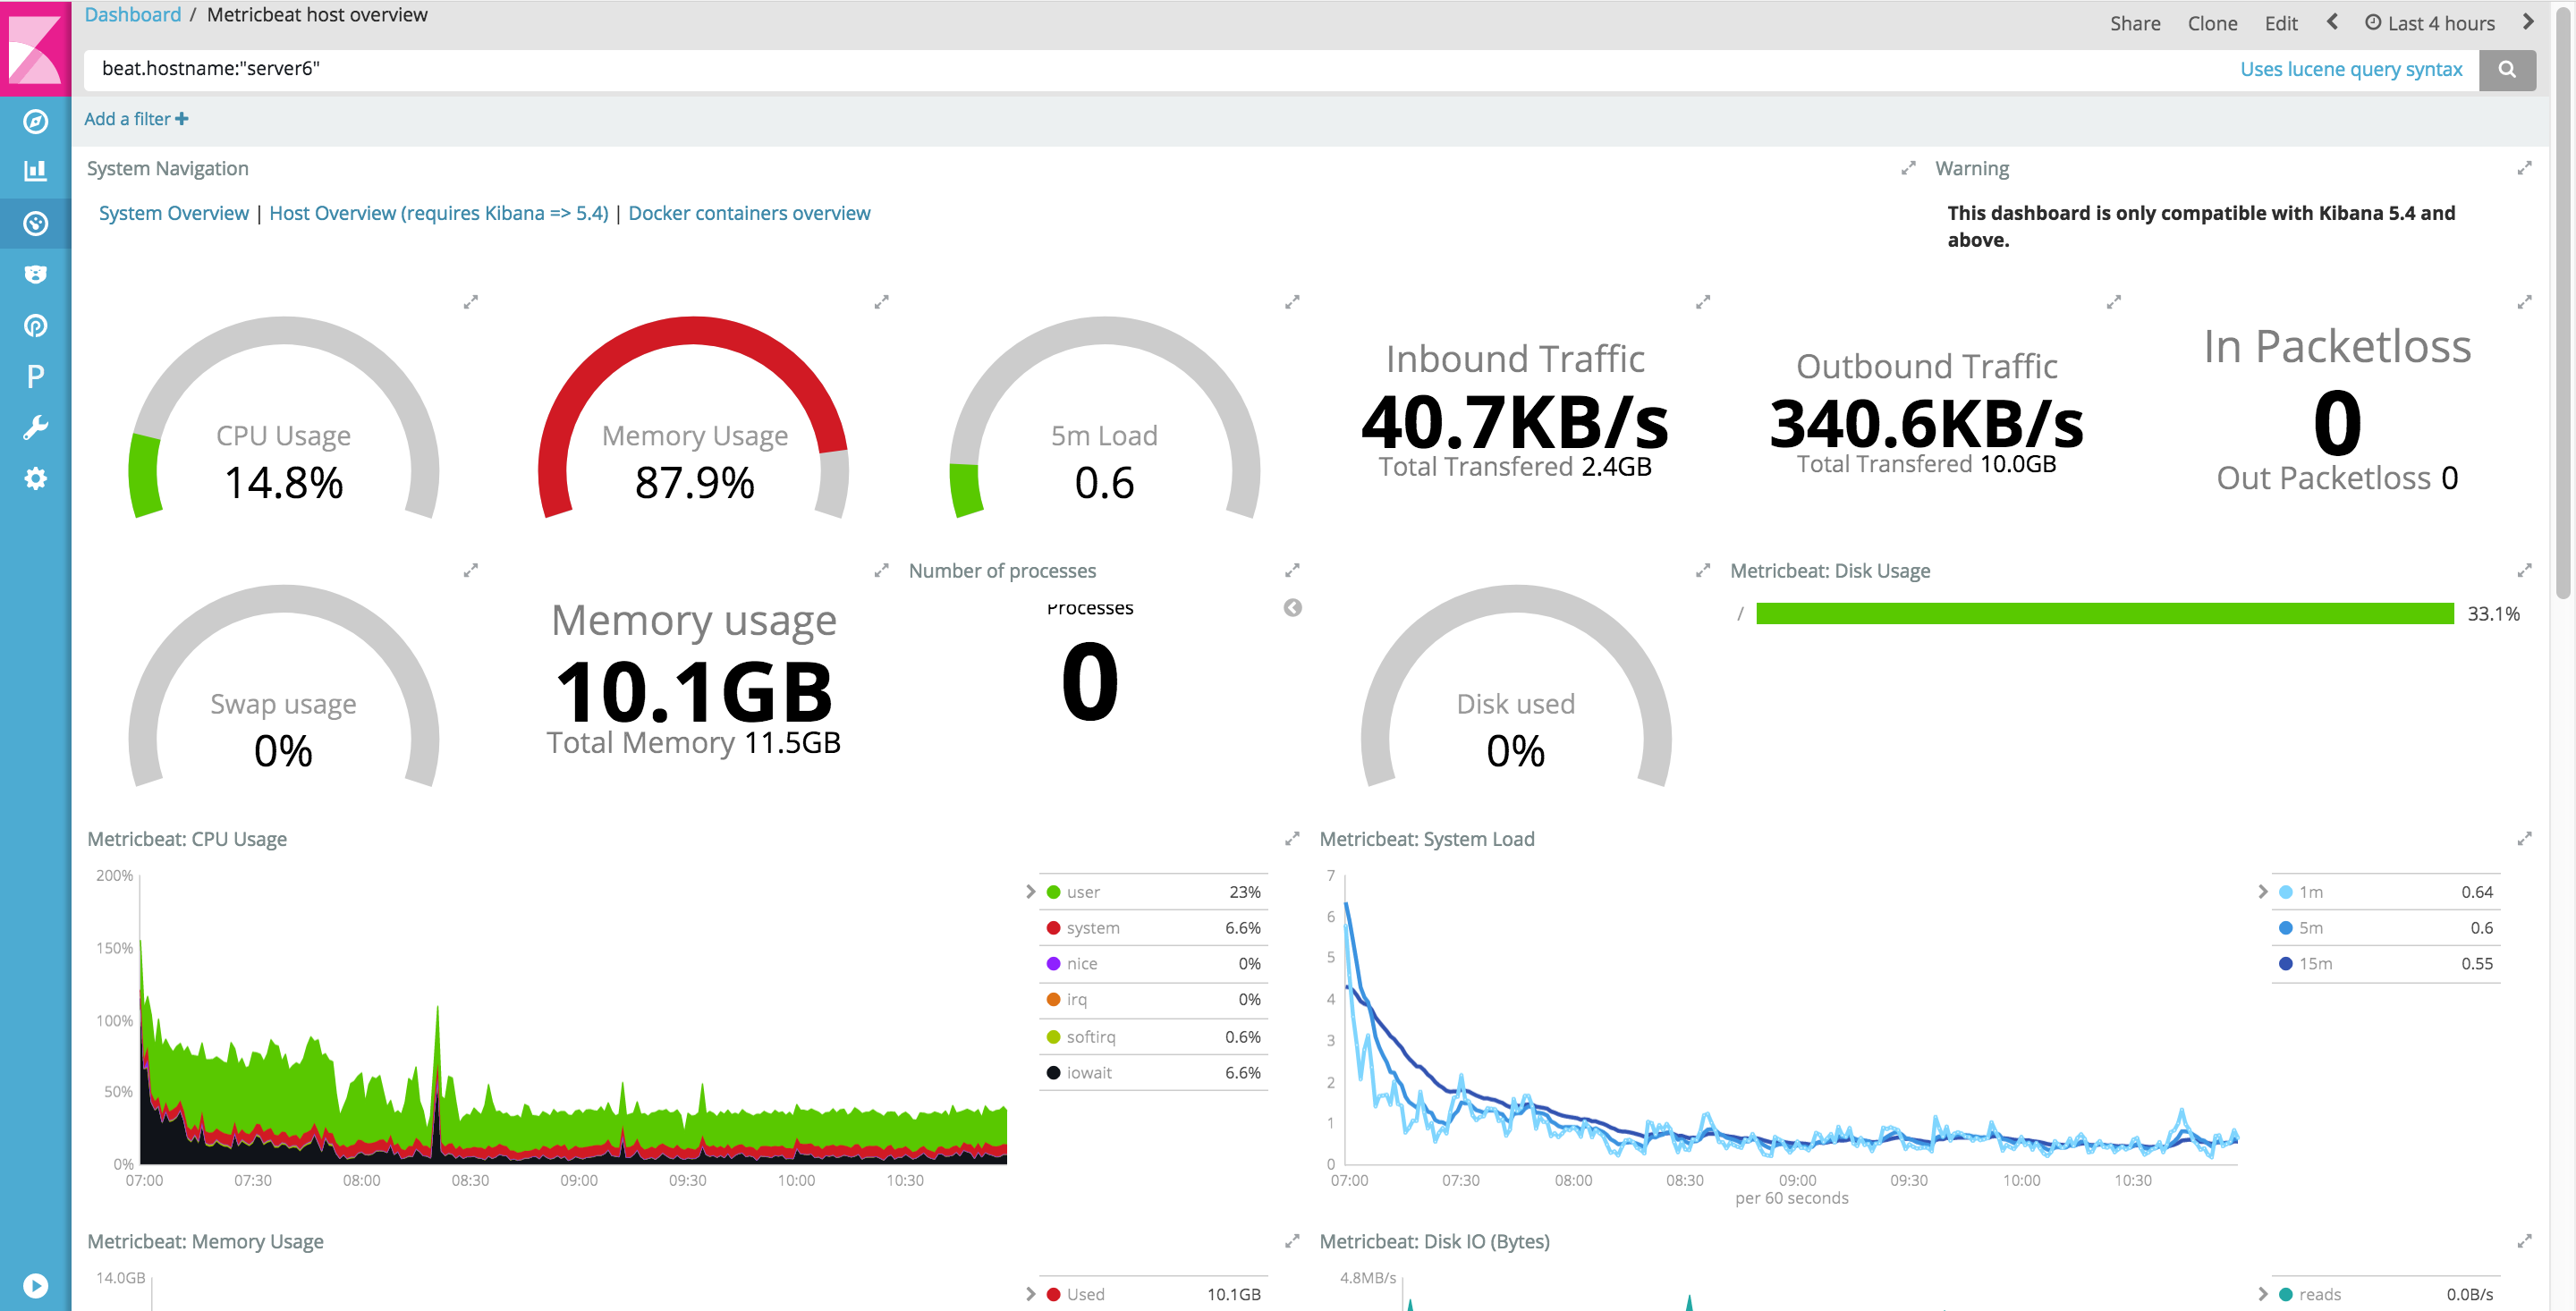Click Add a filter
Image resolution: width=2576 pixels, height=1311 pixels.
pos(136,119)
